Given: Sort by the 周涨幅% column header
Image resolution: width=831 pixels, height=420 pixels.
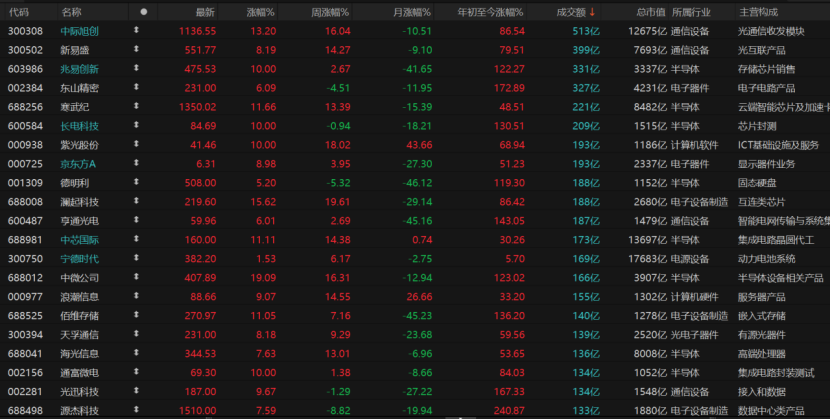Looking at the screenshot, I should [x=330, y=12].
